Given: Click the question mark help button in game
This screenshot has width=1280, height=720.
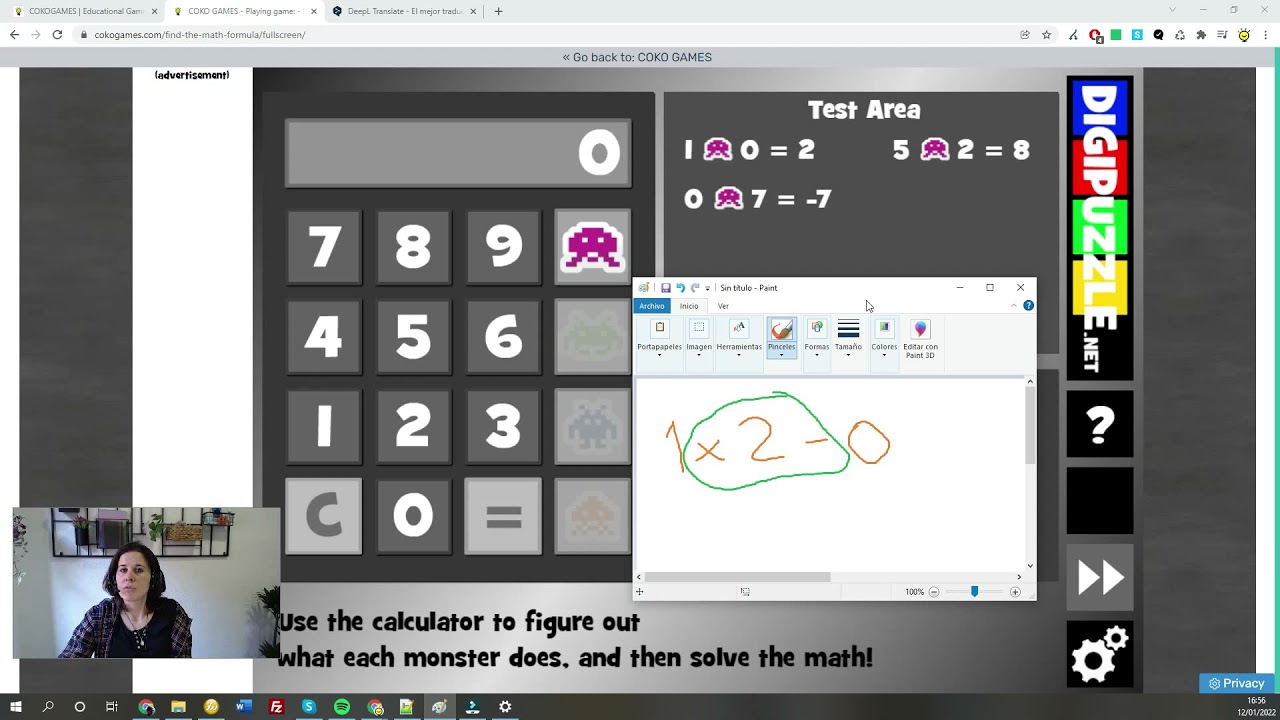Looking at the screenshot, I should 1100,424.
